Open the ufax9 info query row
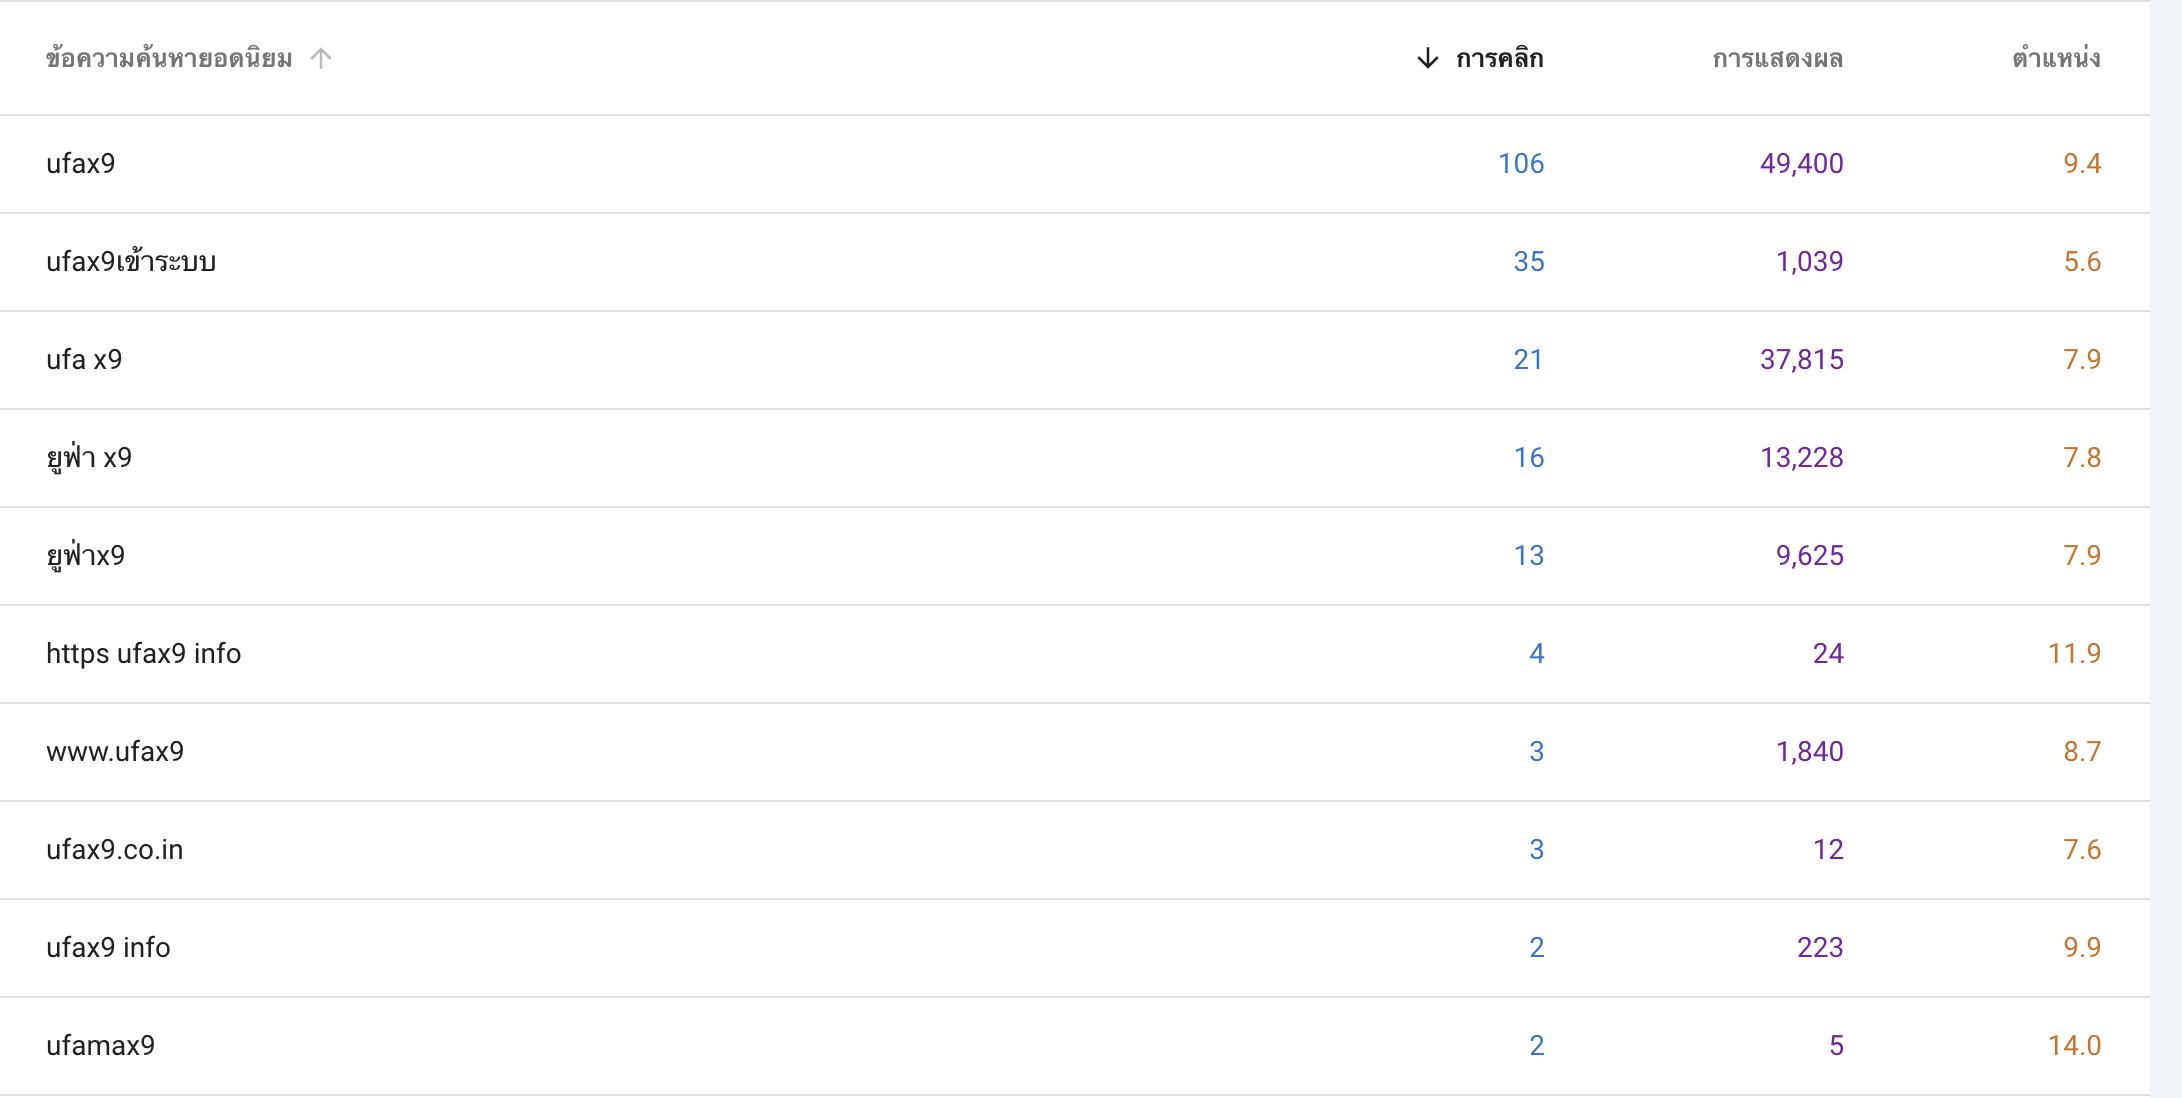This screenshot has height=1098, width=2182. pyautogui.click(x=1075, y=948)
